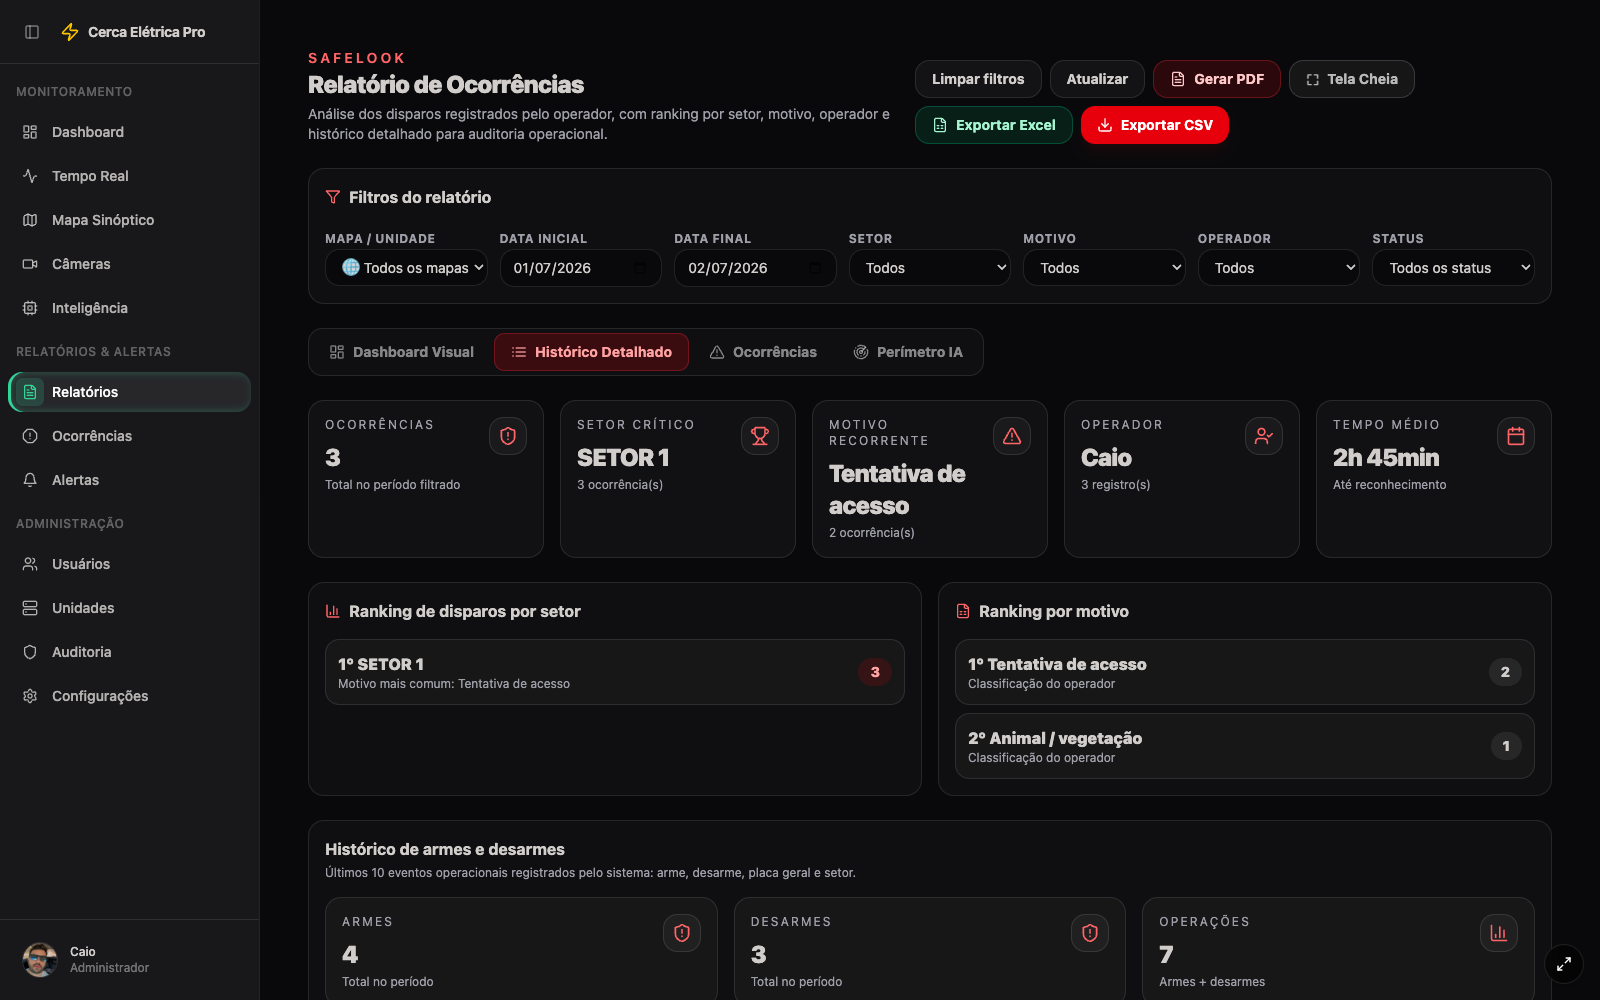Click the expand arrows floating button

pyautogui.click(x=1564, y=964)
